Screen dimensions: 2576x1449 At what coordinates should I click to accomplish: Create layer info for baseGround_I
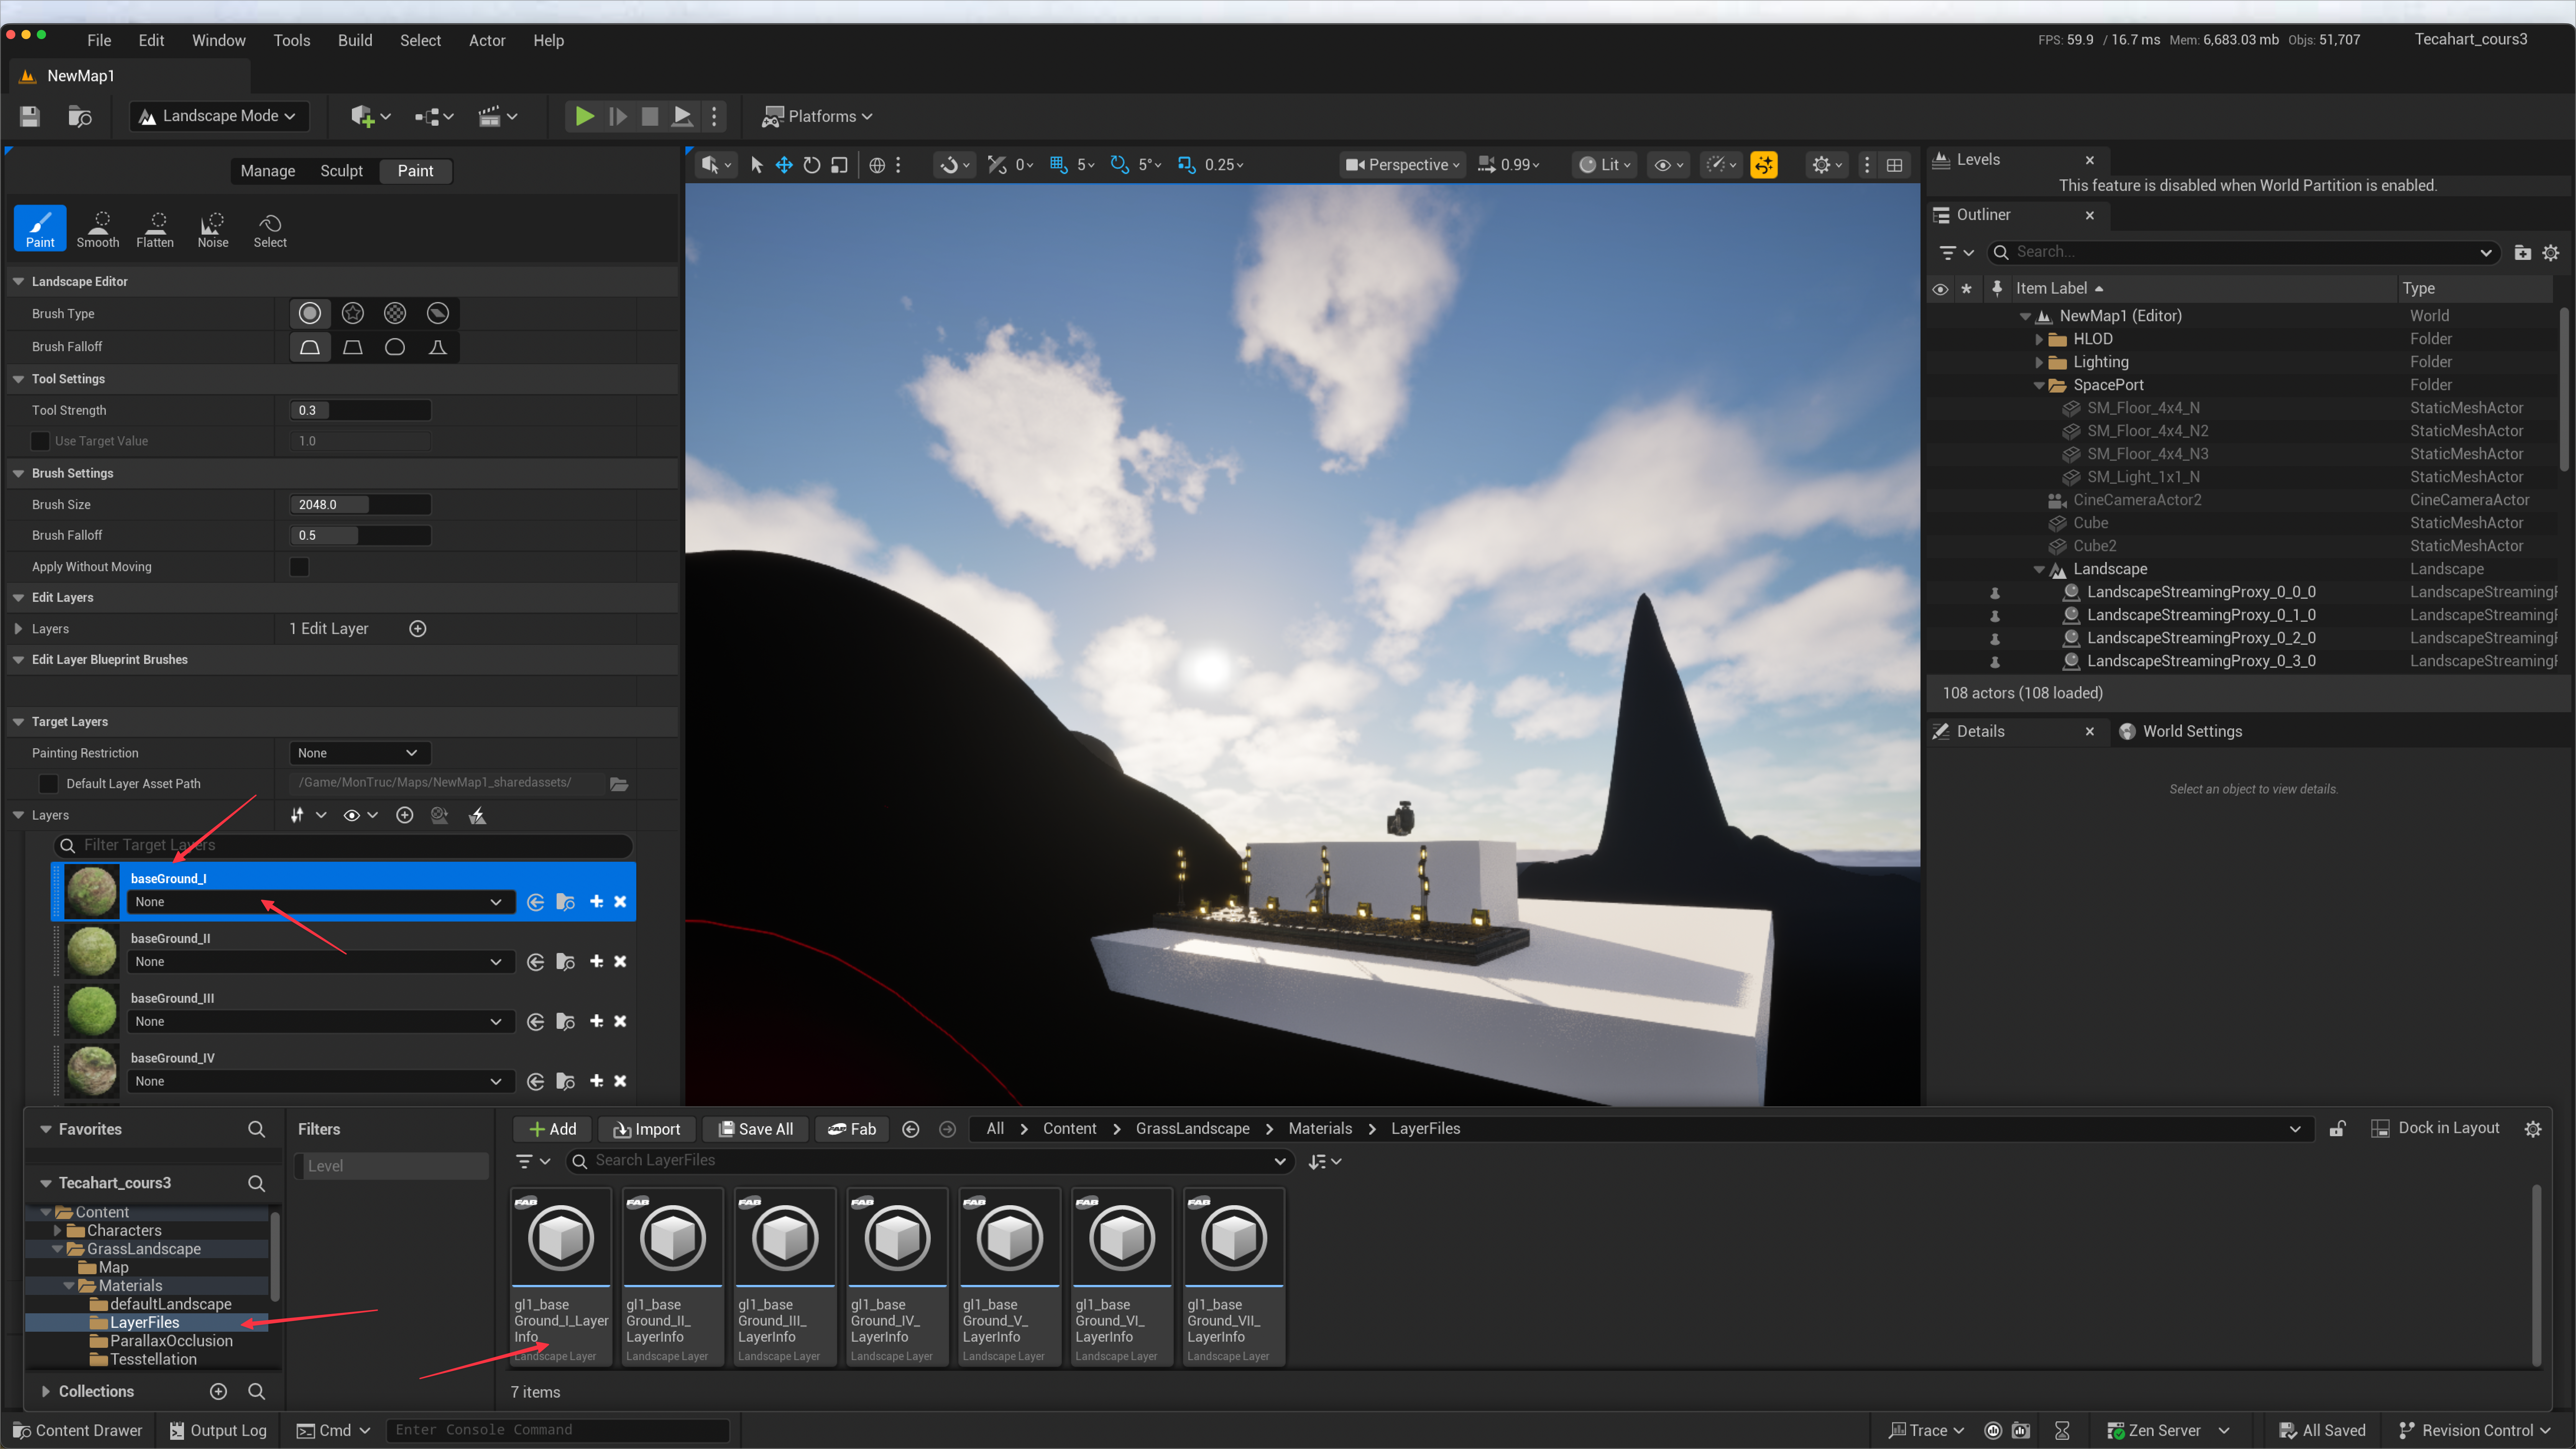pos(597,902)
